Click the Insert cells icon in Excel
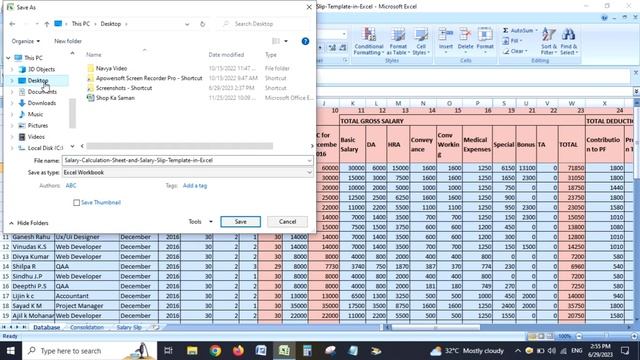 click(x=446, y=40)
